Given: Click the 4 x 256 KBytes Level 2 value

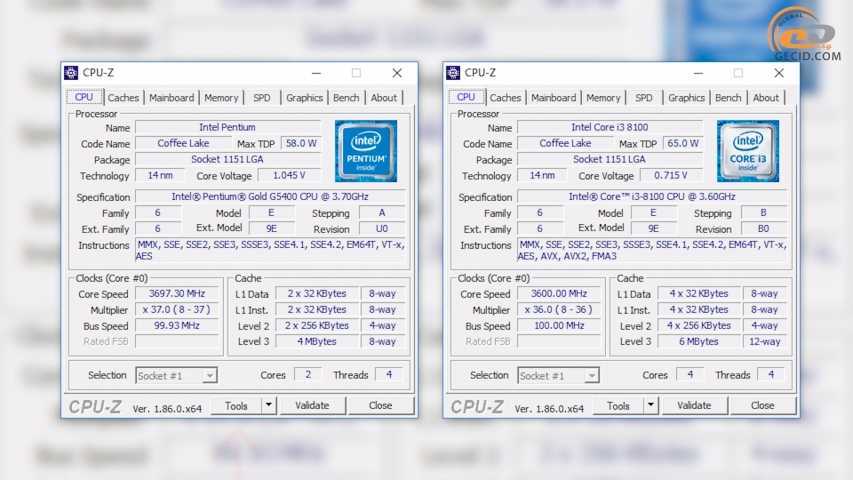Looking at the screenshot, I should [699, 325].
